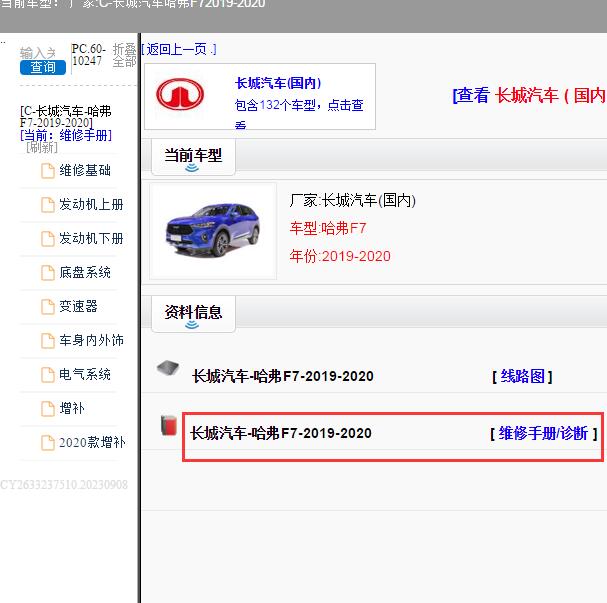Click document icon beside 2020款增补
The image size is (607, 603).
[48, 443]
